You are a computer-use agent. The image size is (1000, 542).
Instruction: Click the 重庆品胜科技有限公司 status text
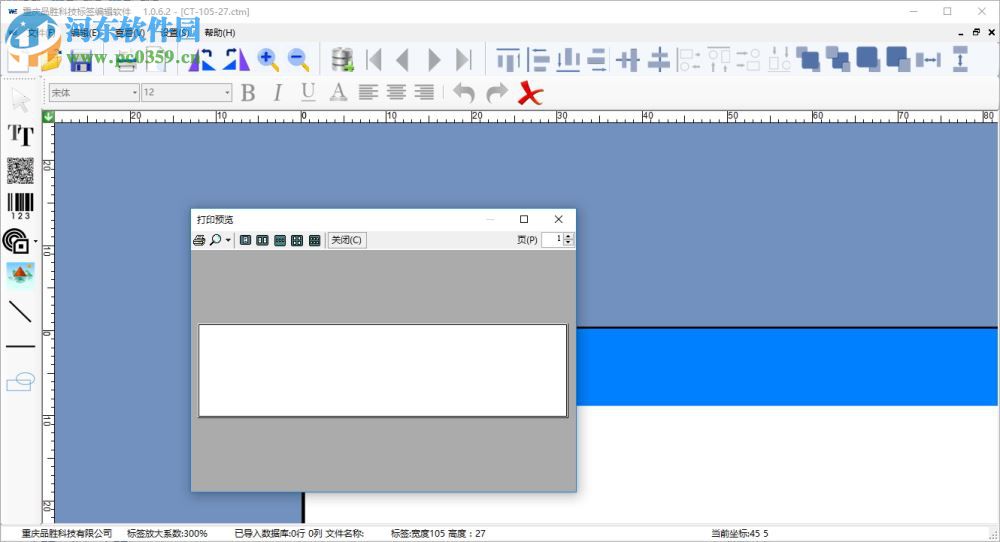pos(66,534)
